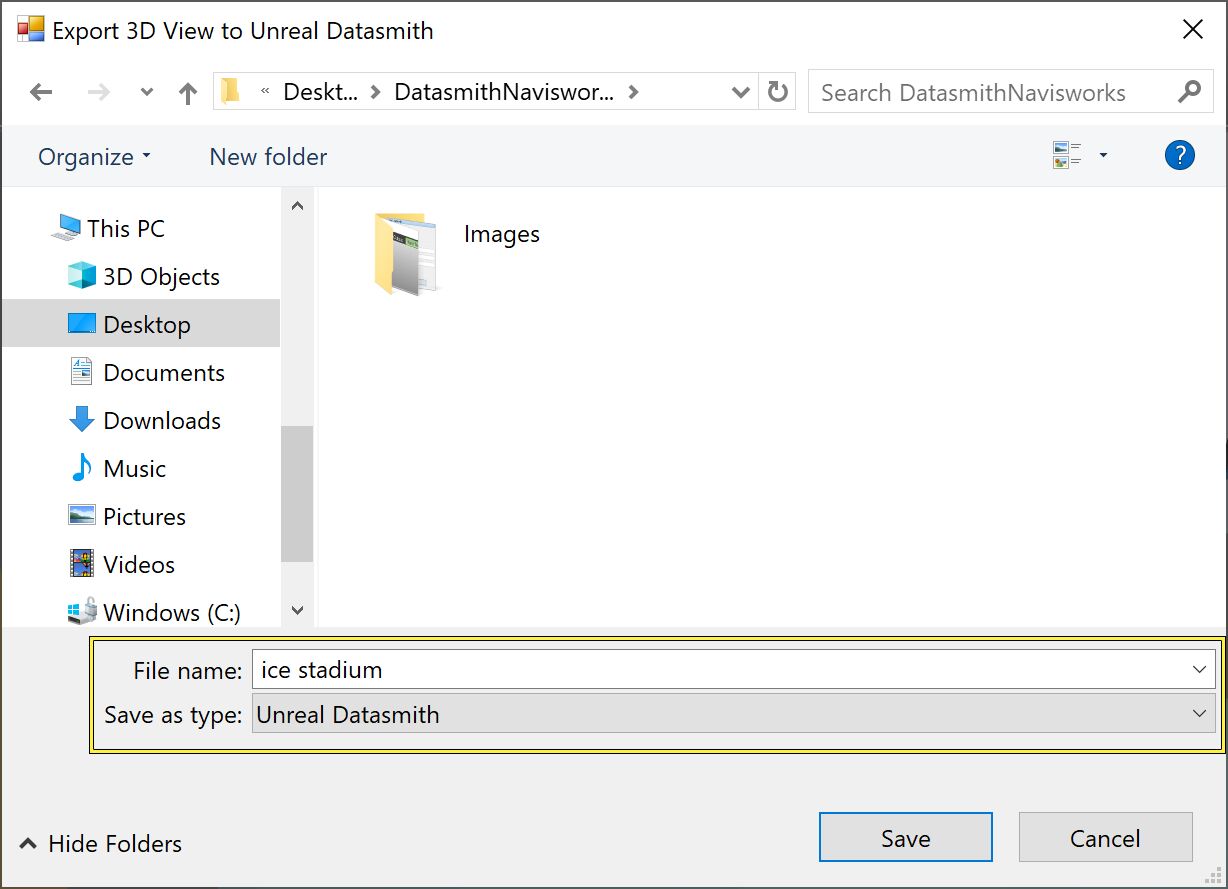Click the Downloads arrow icon
Viewport: 1228px width, 889px height.
coord(81,420)
